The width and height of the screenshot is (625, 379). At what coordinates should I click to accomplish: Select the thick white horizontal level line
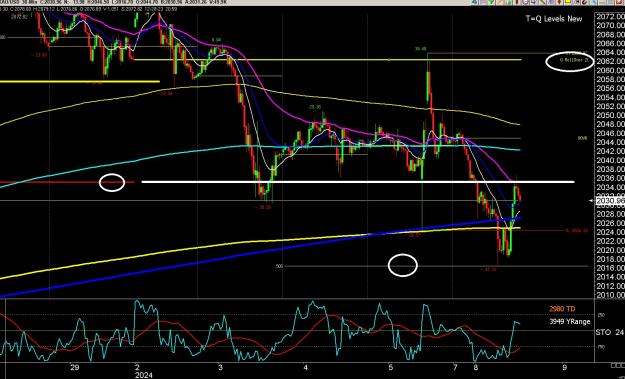pyautogui.click(x=358, y=182)
